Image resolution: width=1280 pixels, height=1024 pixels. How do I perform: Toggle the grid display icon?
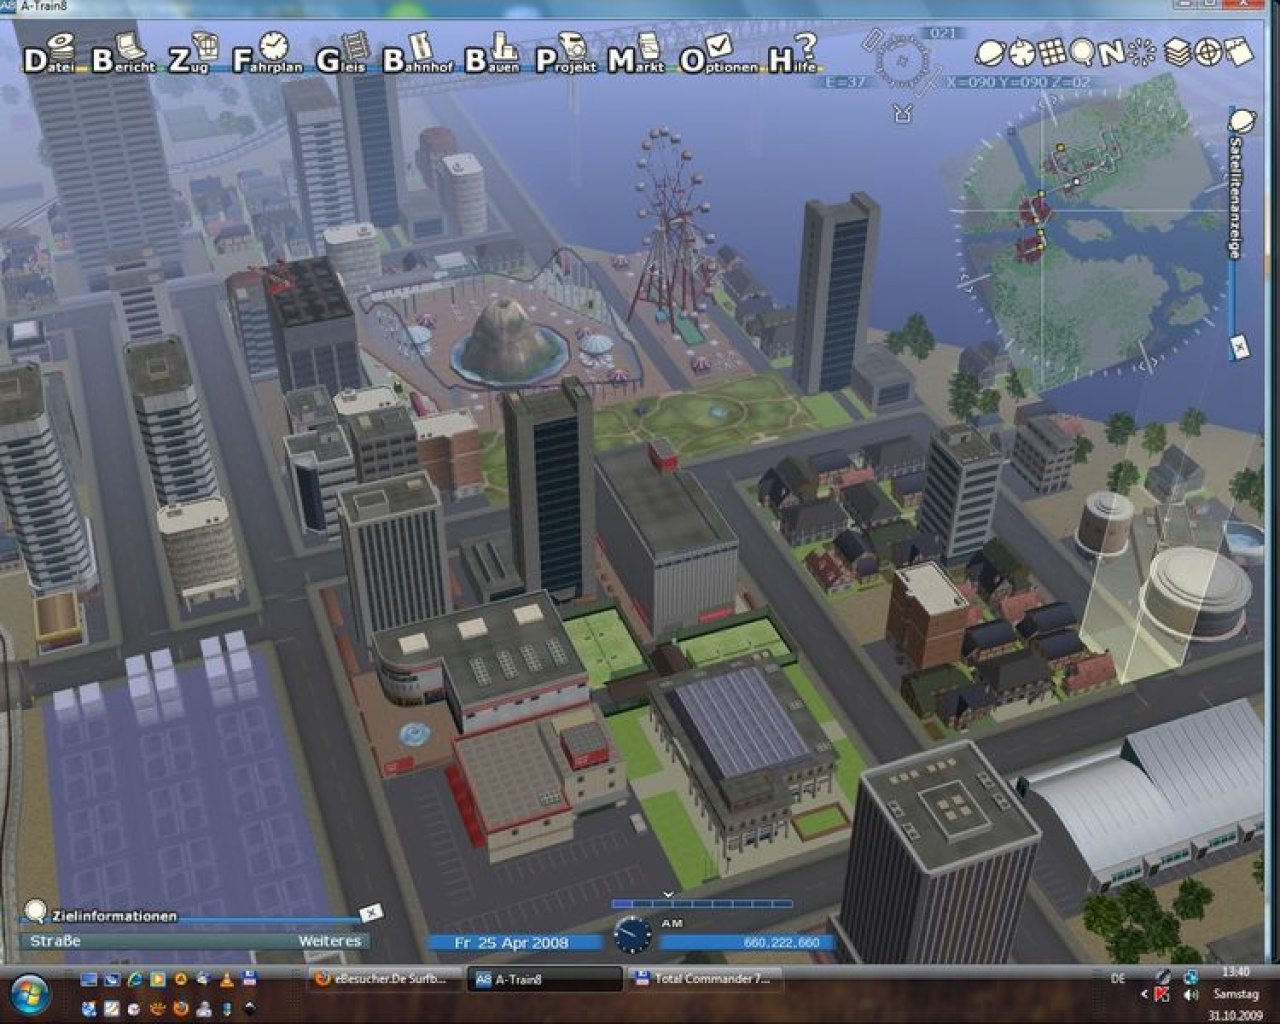click(1051, 52)
